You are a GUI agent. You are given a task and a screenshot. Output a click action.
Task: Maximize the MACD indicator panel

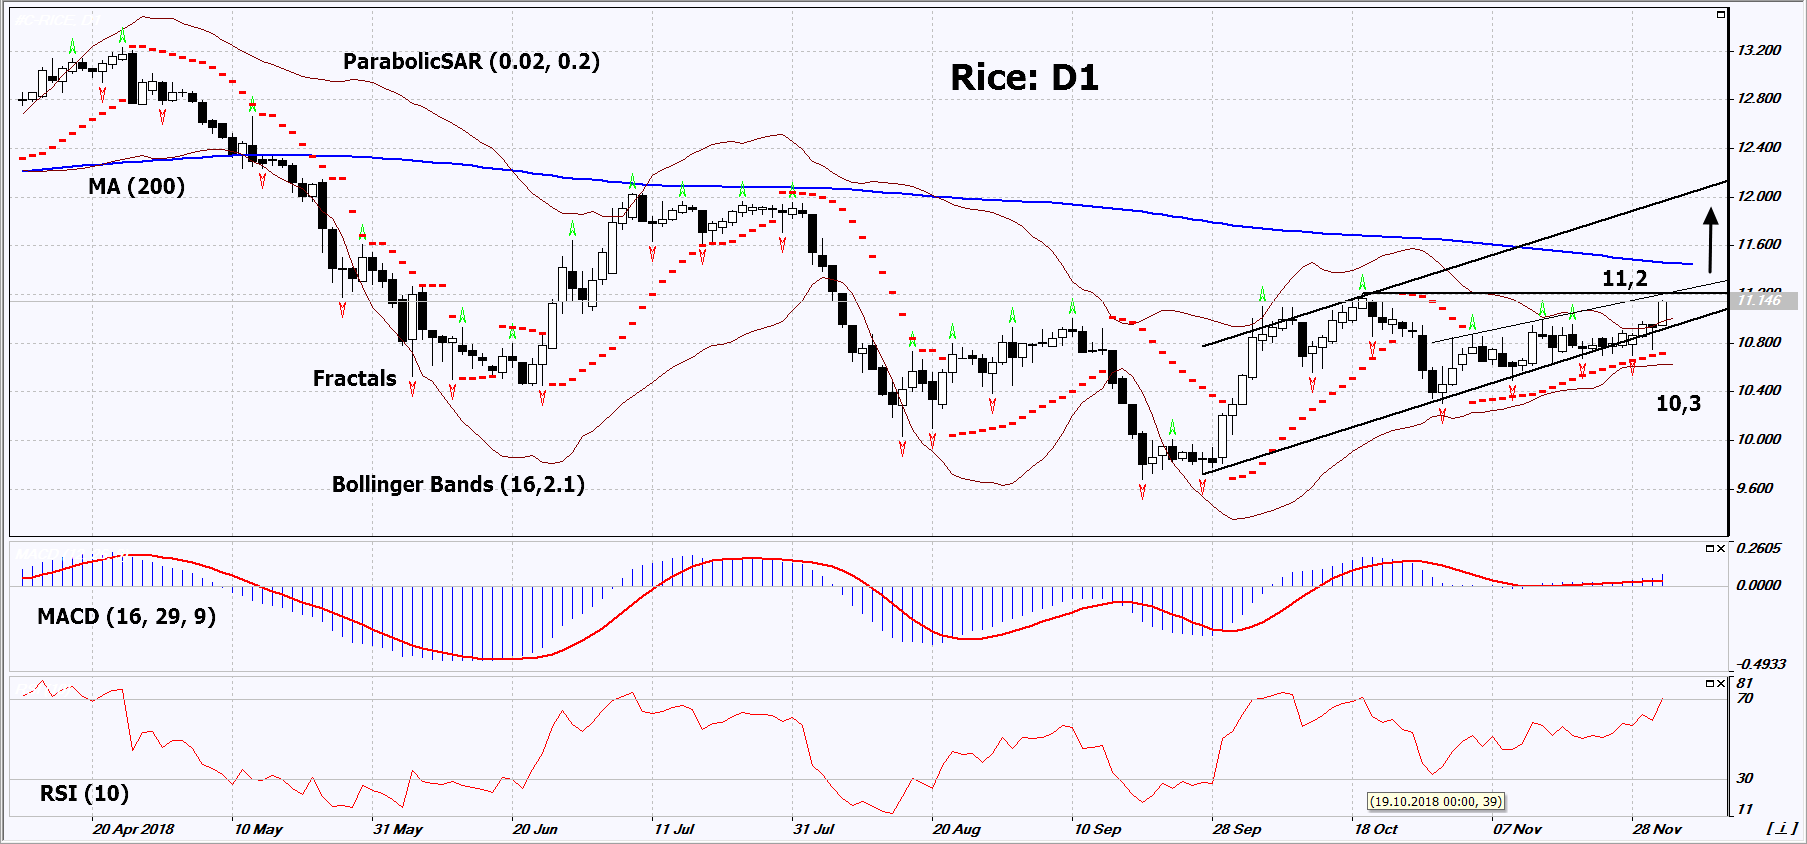[x=1709, y=549]
